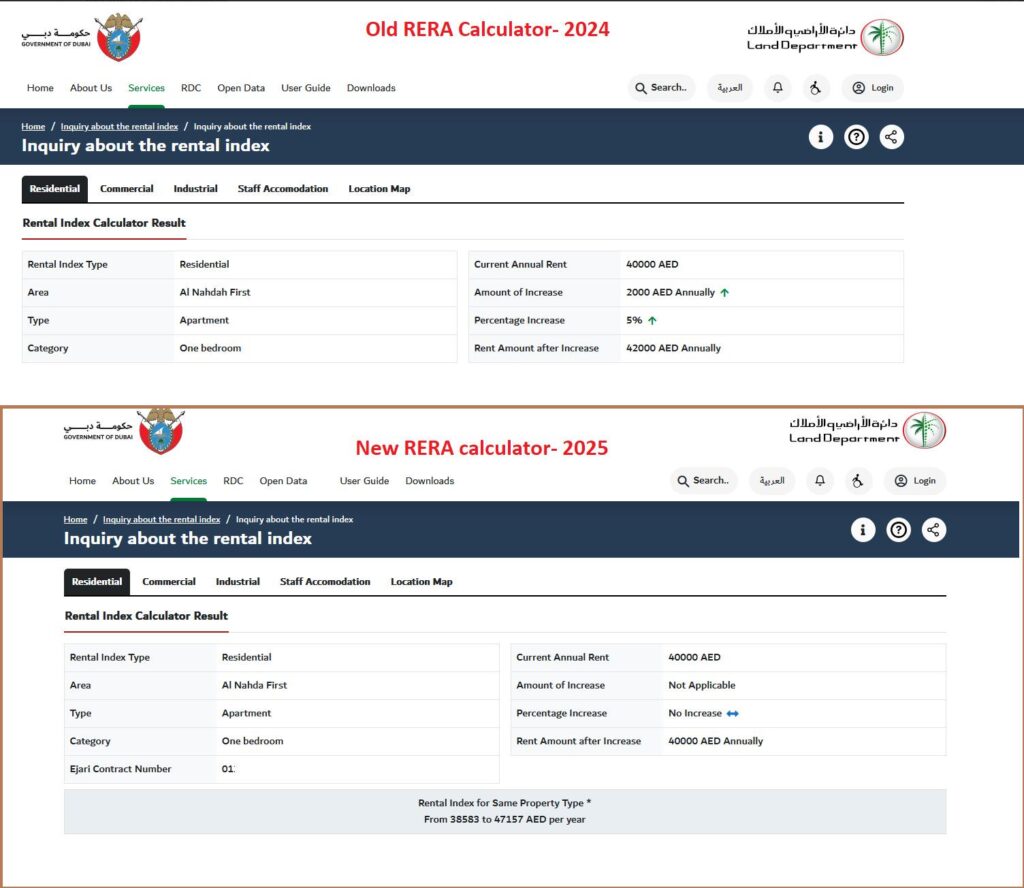Open the help question icon in 2025 header
The width and height of the screenshot is (1024, 888).
[898, 530]
